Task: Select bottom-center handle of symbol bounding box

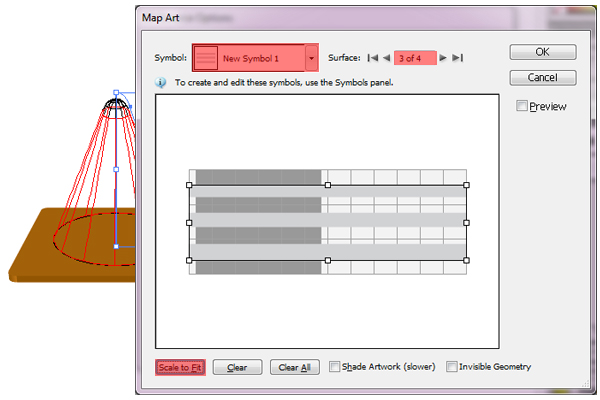Action: coord(328,261)
